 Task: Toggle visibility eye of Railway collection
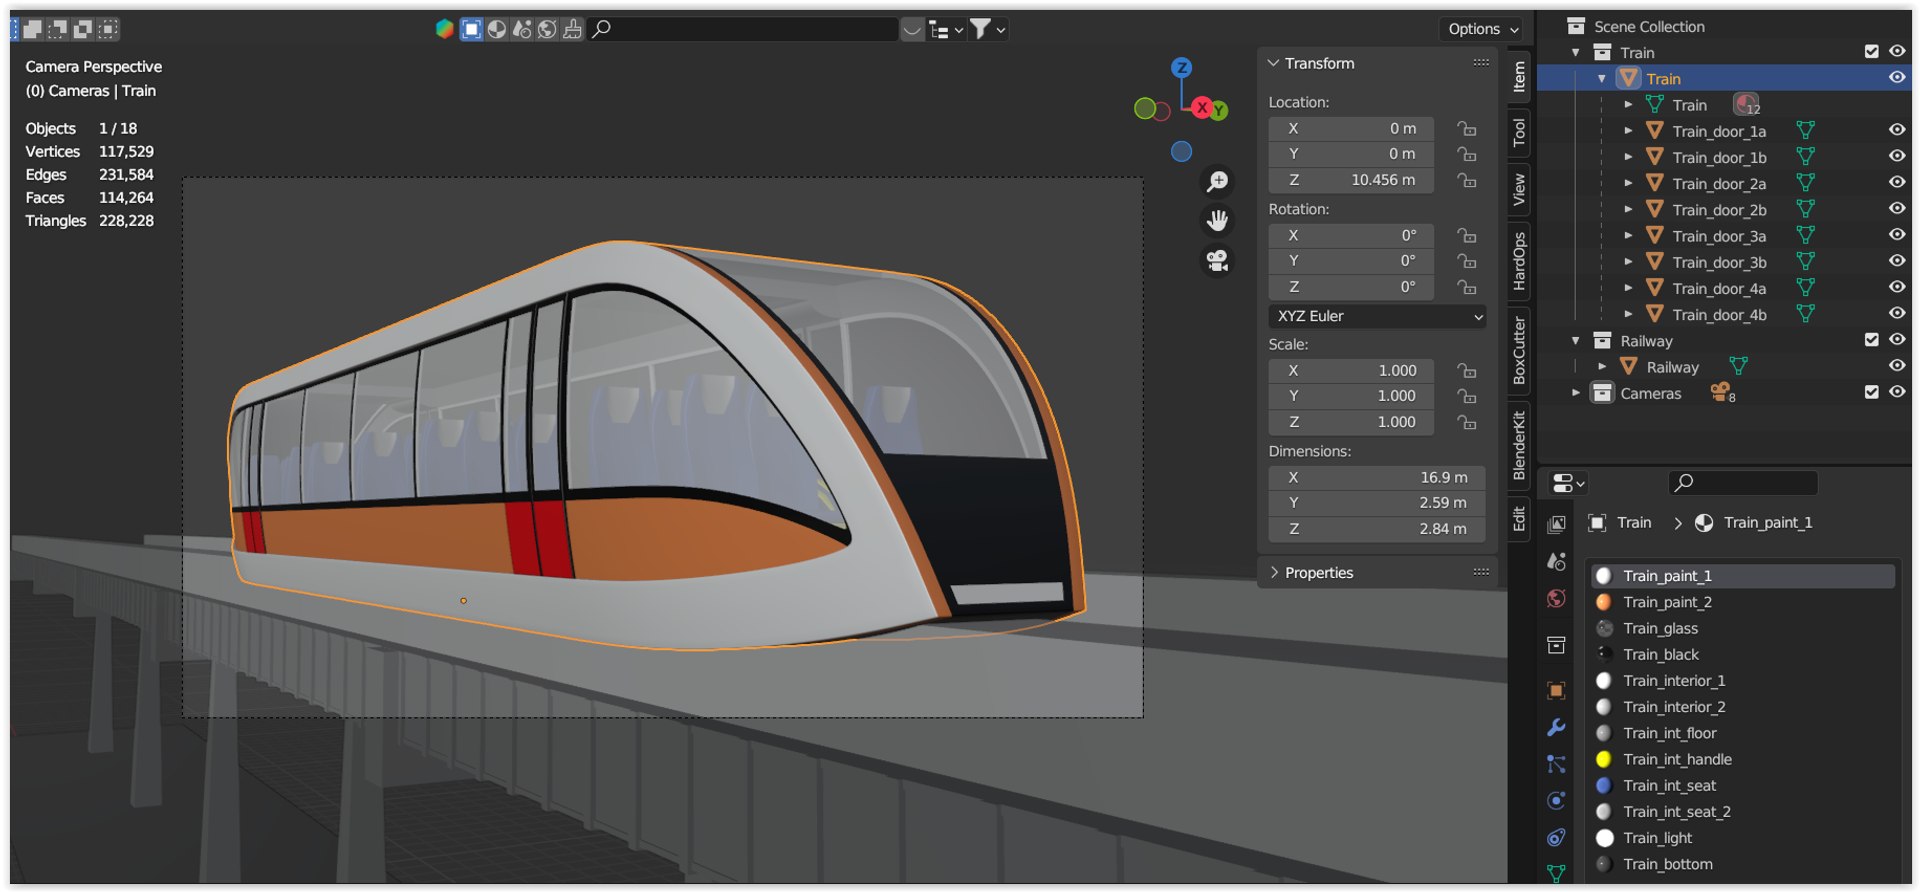[1897, 340]
